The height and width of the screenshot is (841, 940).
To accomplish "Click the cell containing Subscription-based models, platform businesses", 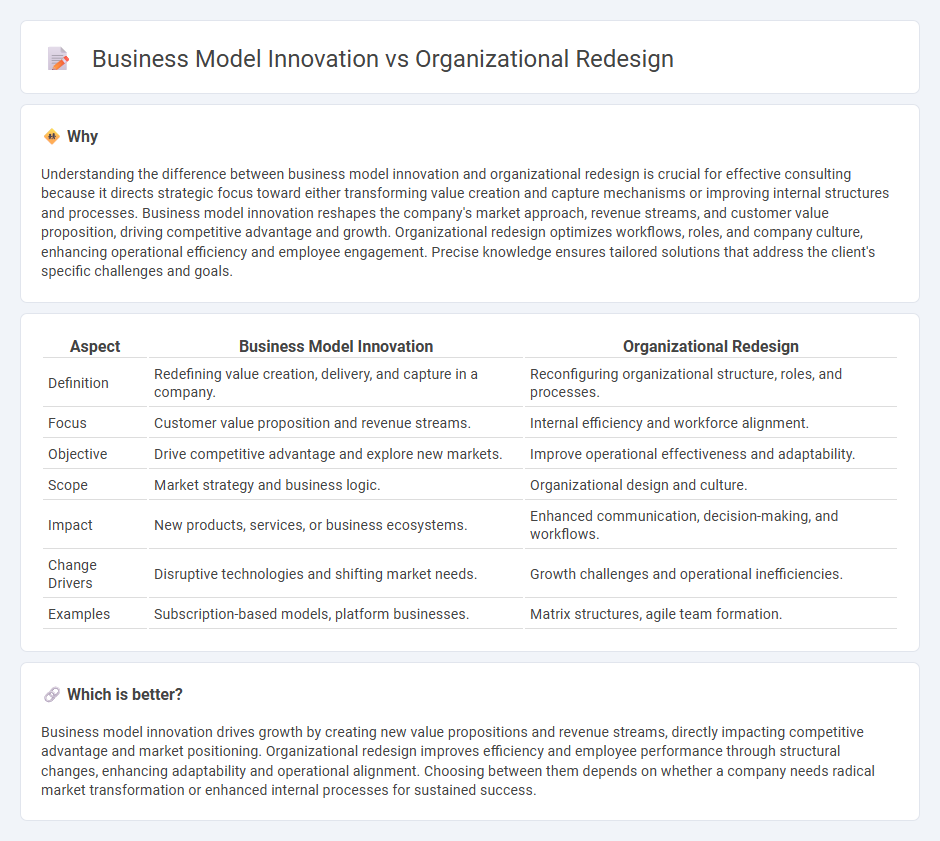I will click(310, 613).
